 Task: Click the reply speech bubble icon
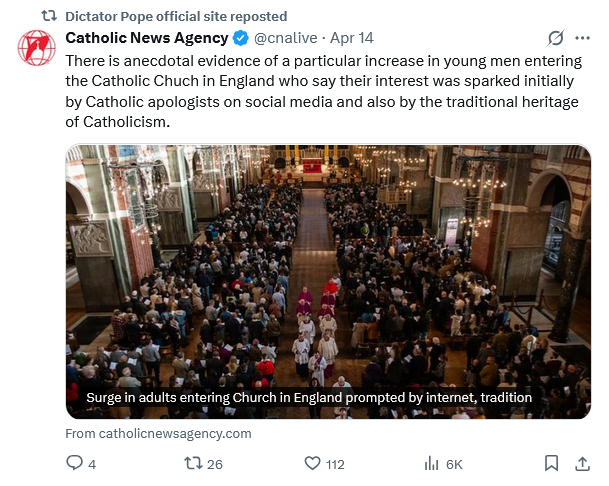[x=74, y=463]
